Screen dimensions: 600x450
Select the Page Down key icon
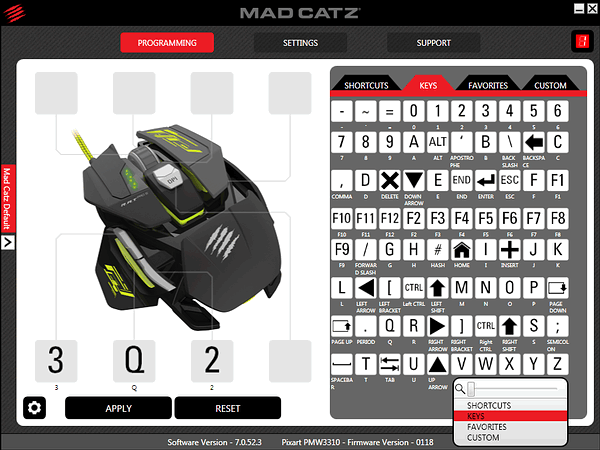(558, 288)
